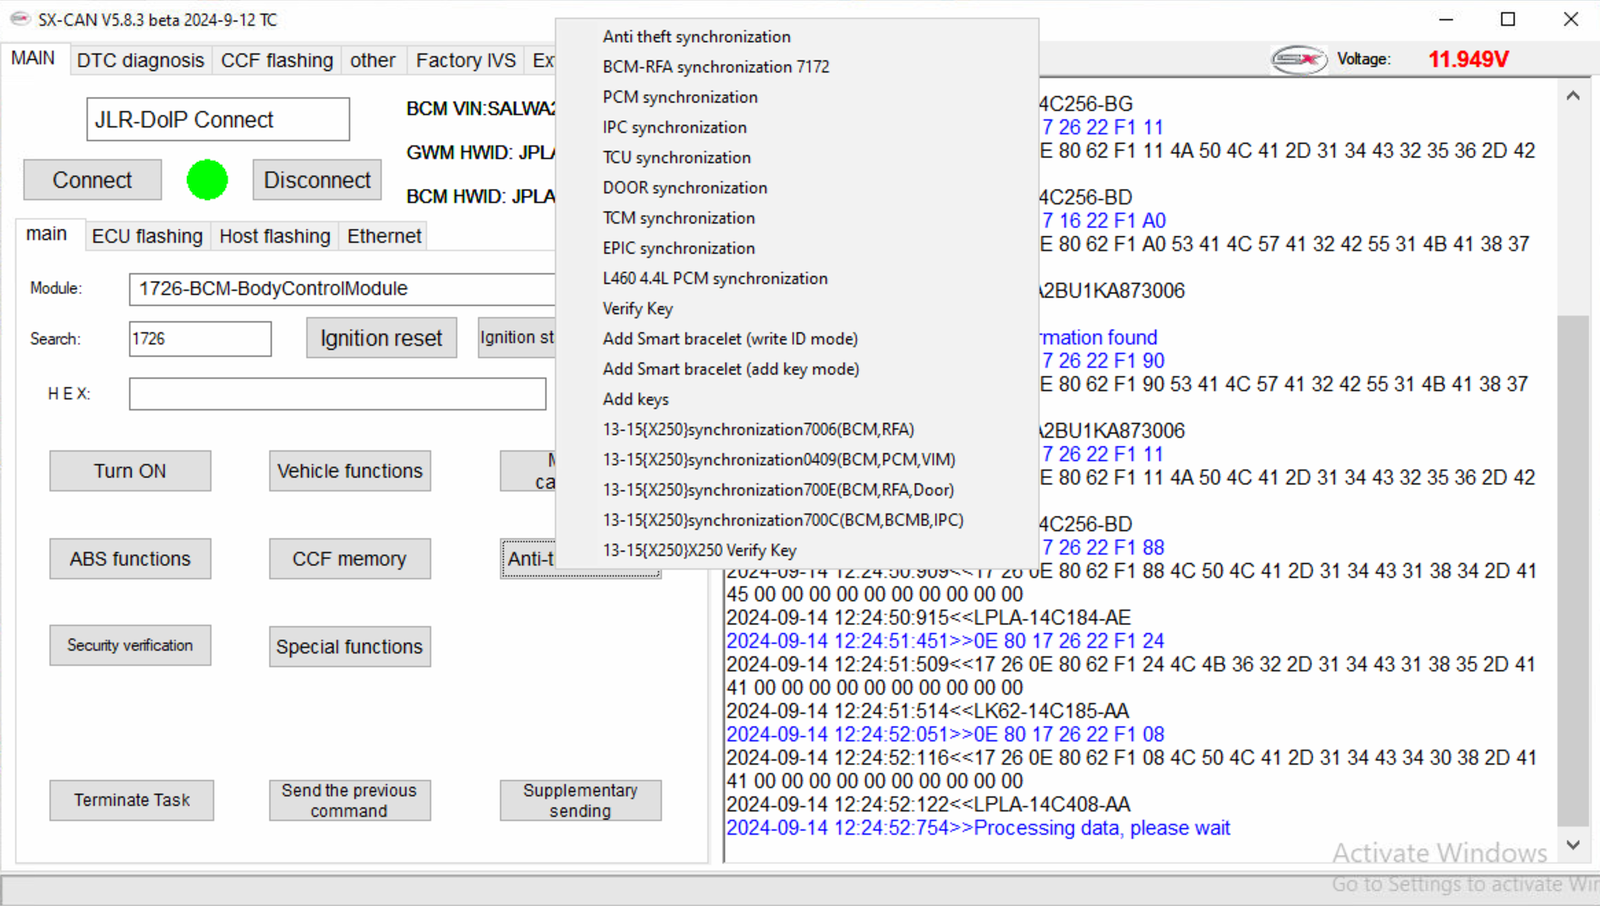
Task: Focus the Search field containing 1726
Action: 200,339
